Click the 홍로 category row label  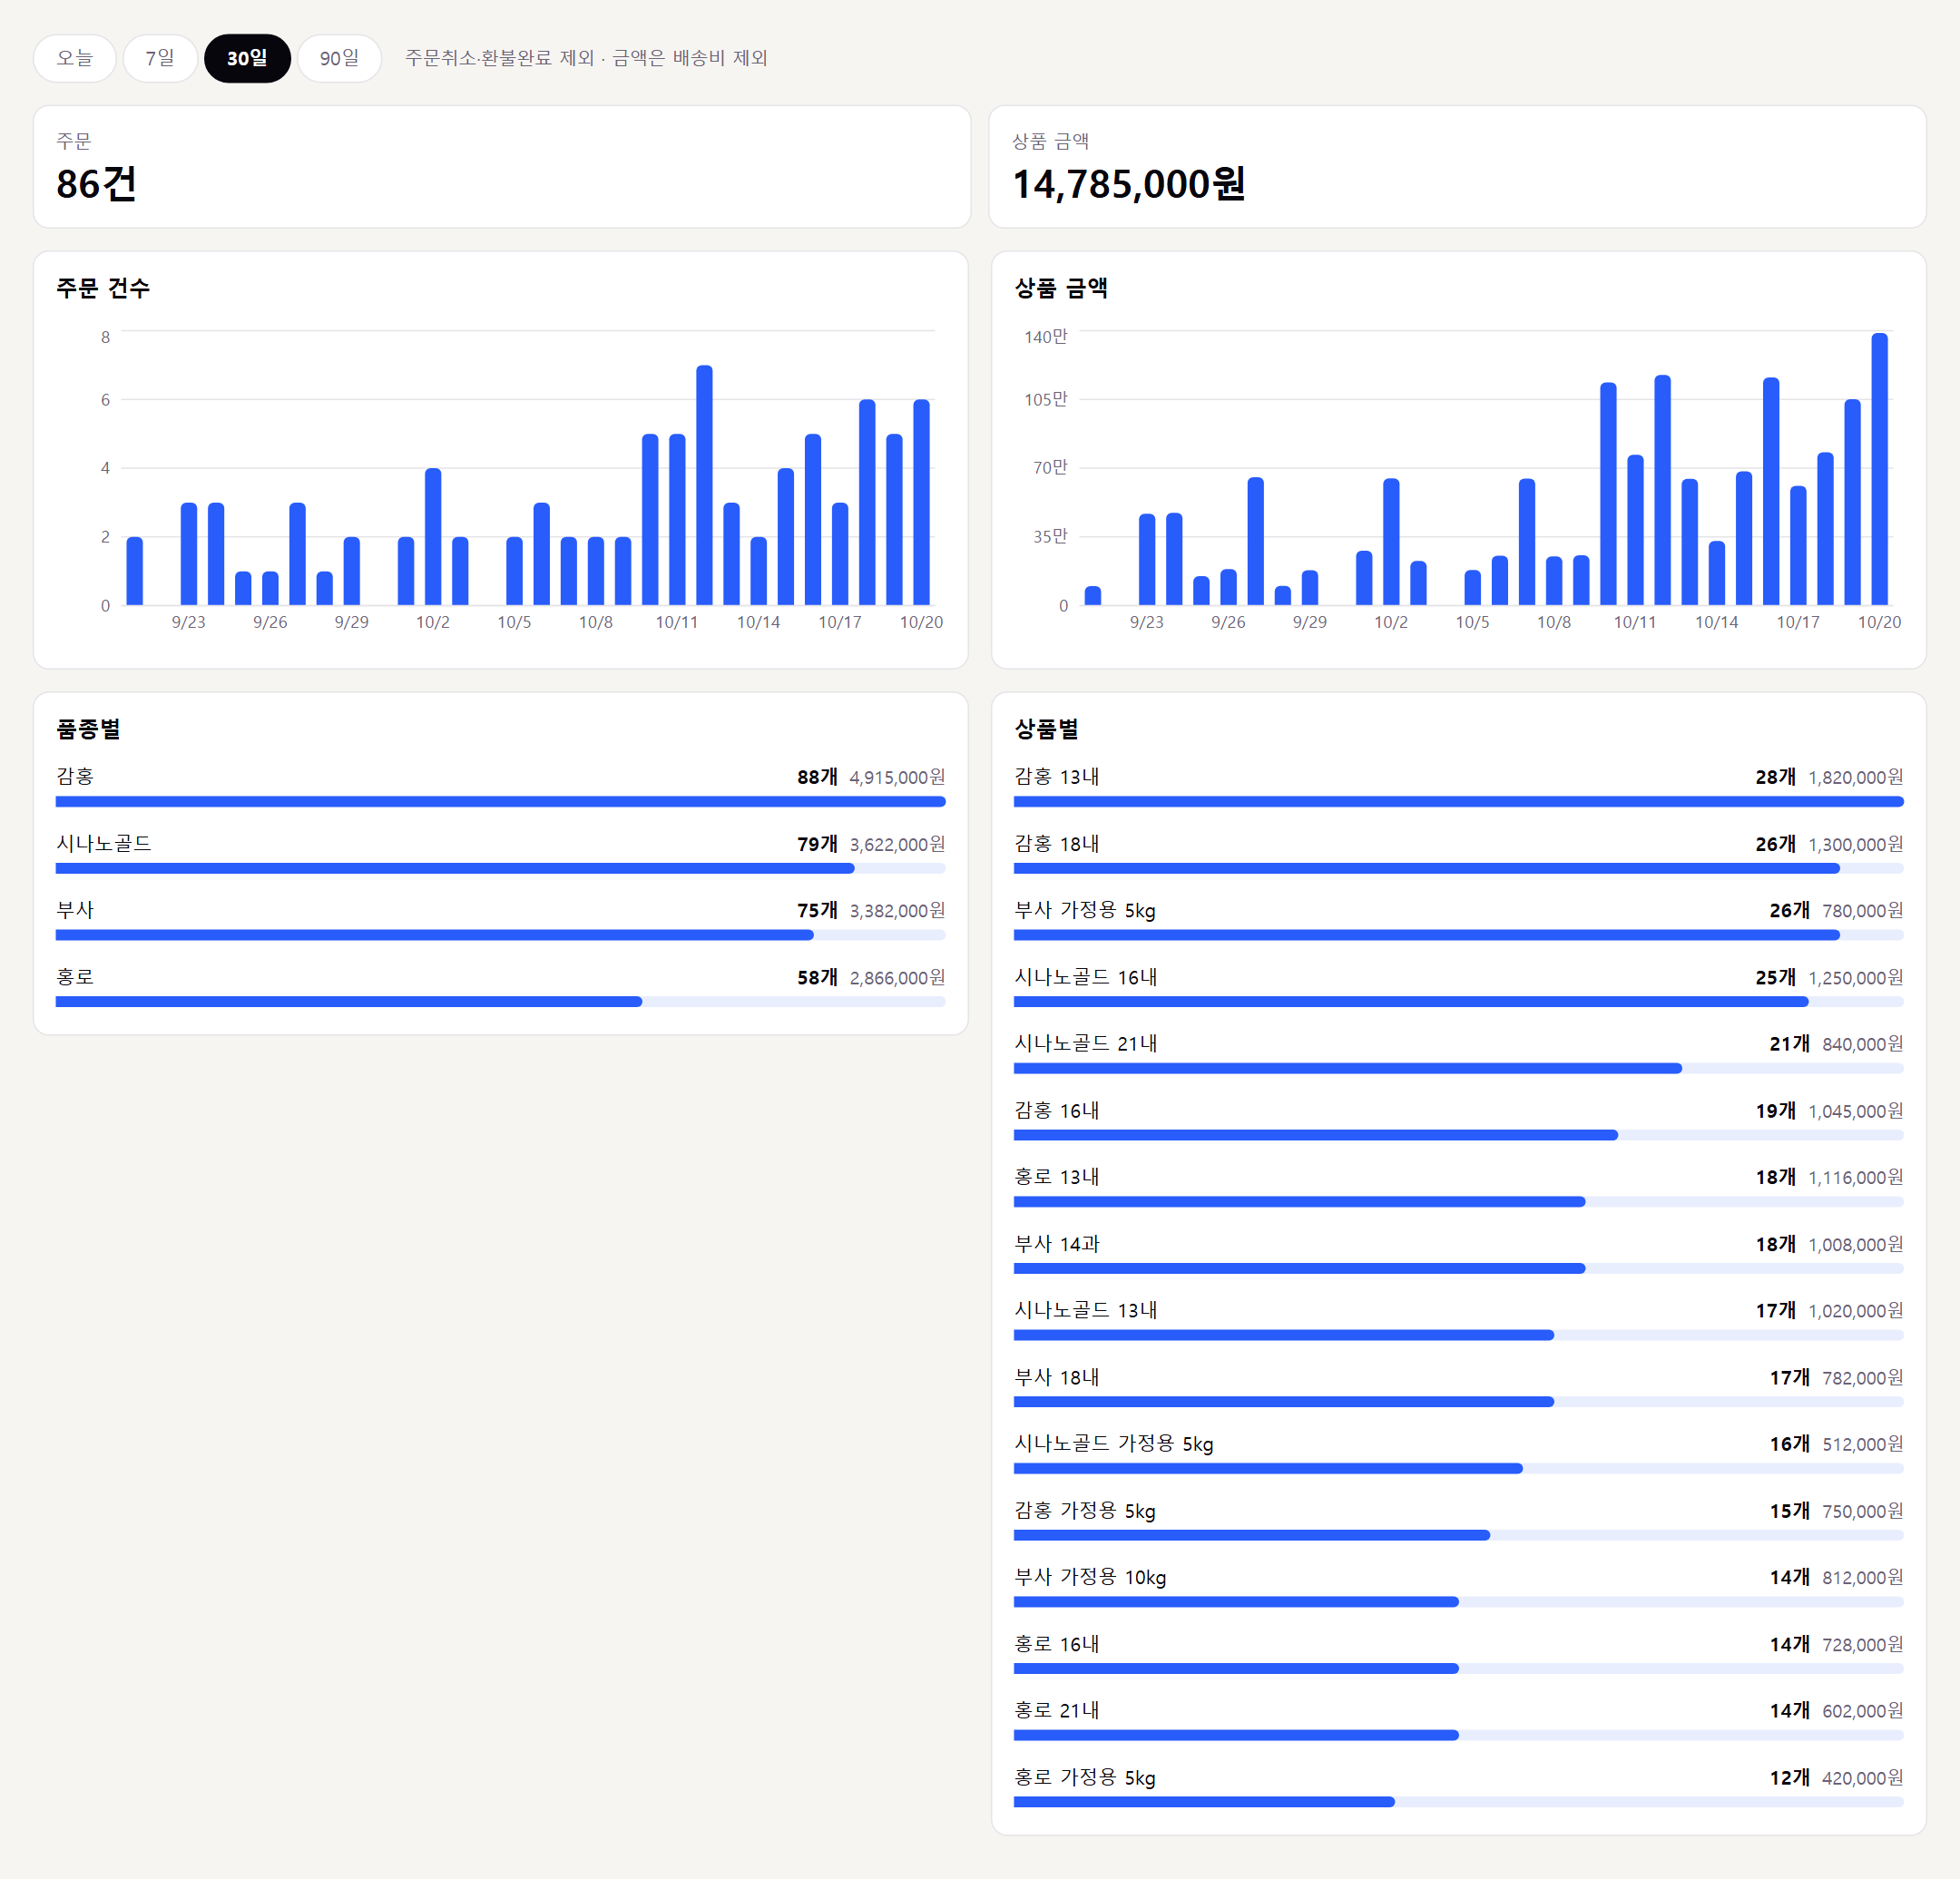point(75,977)
